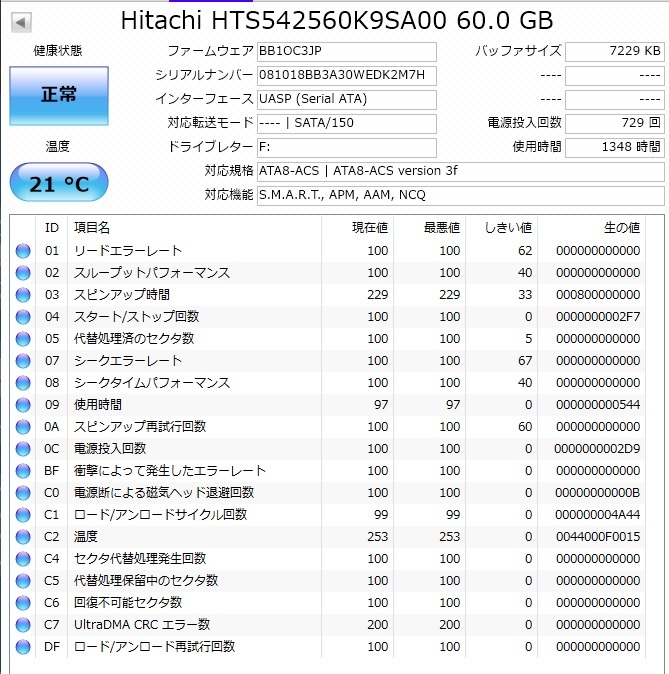Click the previous disk arrow button
669x674 pixels.
coord(21,22)
